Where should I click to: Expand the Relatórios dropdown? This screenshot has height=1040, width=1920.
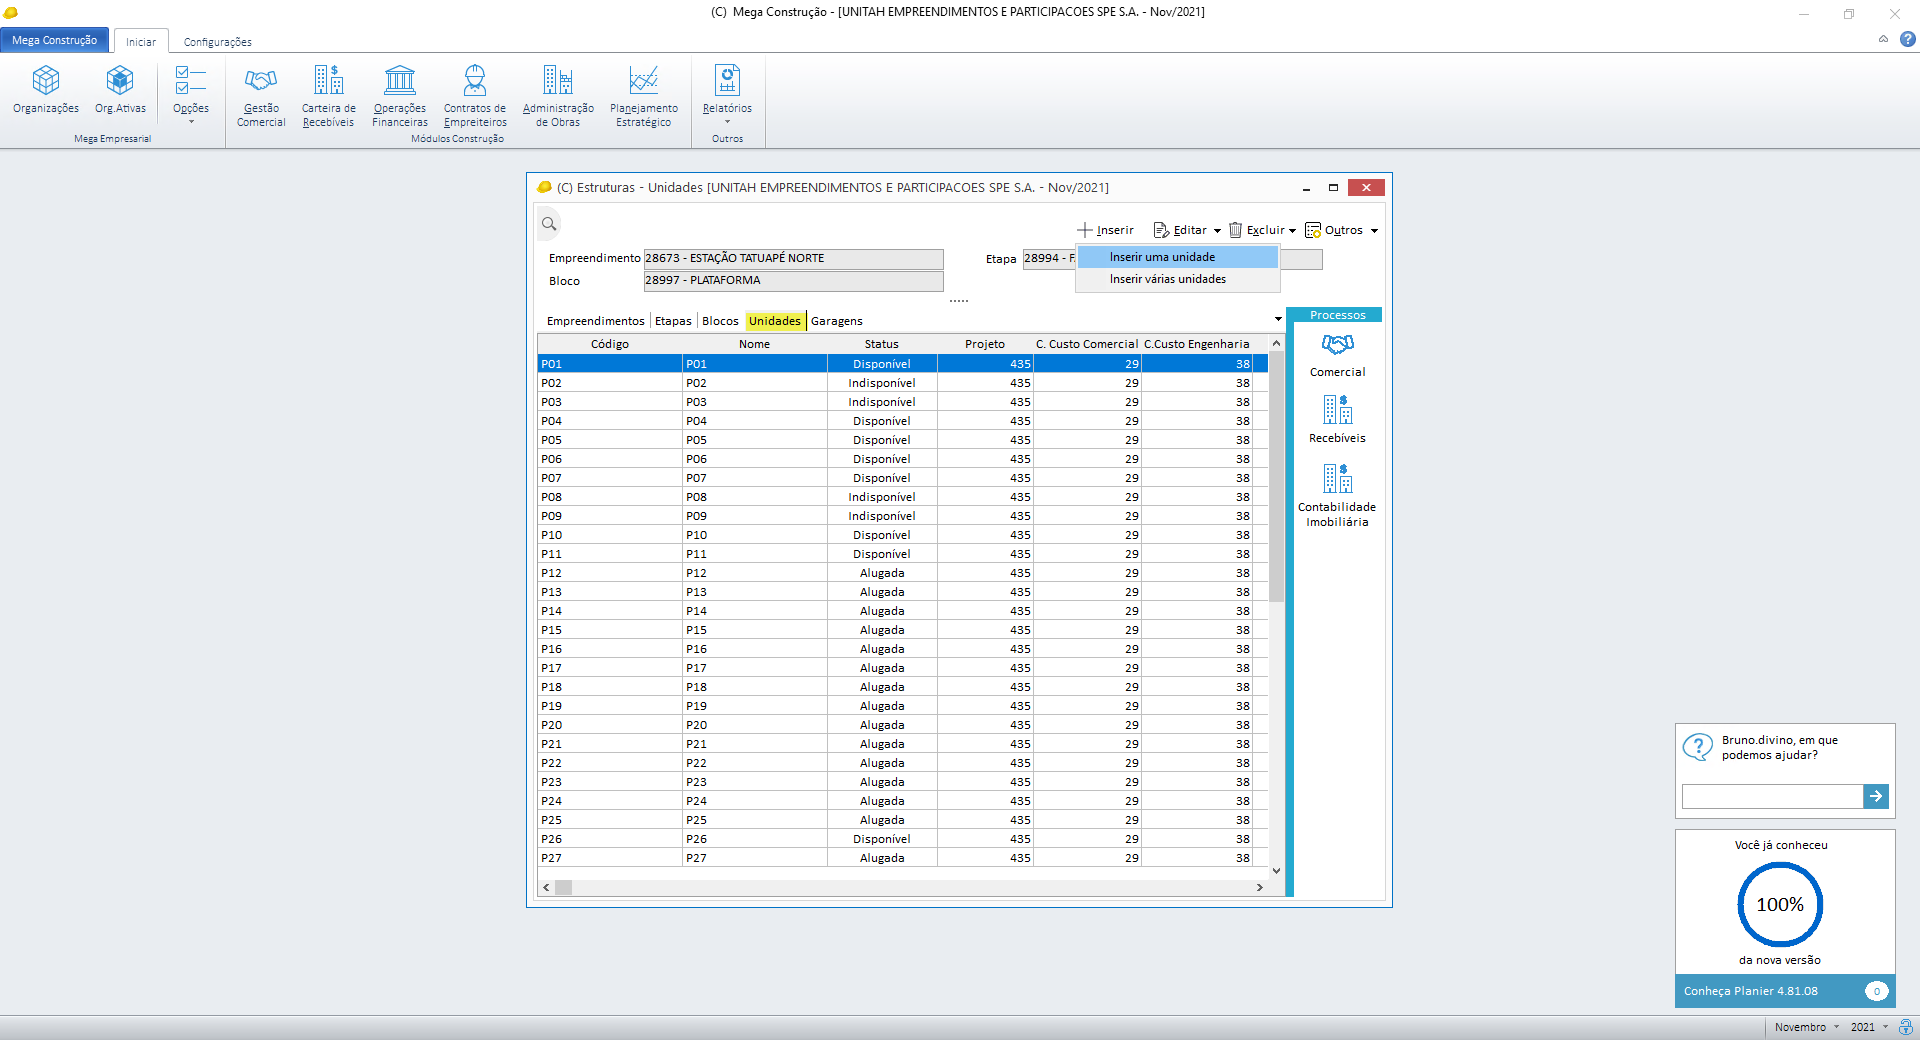pyautogui.click(x=727, y=122)
